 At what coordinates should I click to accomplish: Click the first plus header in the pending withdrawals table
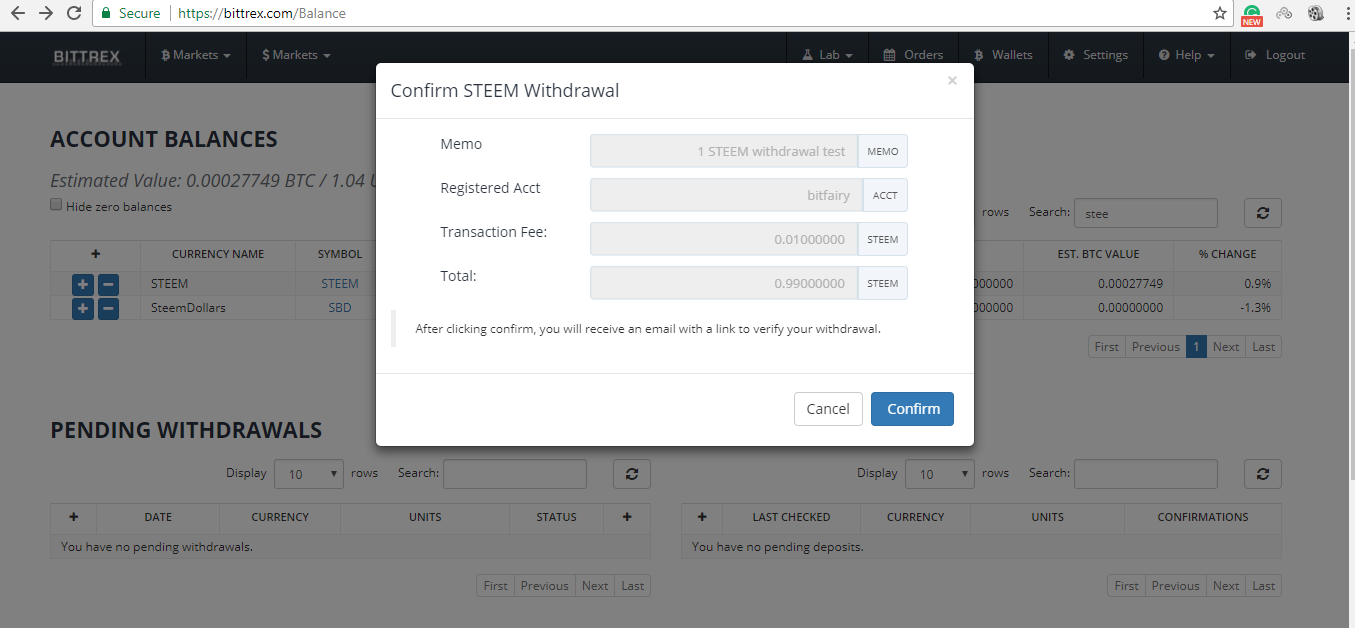tap(74, 517)
